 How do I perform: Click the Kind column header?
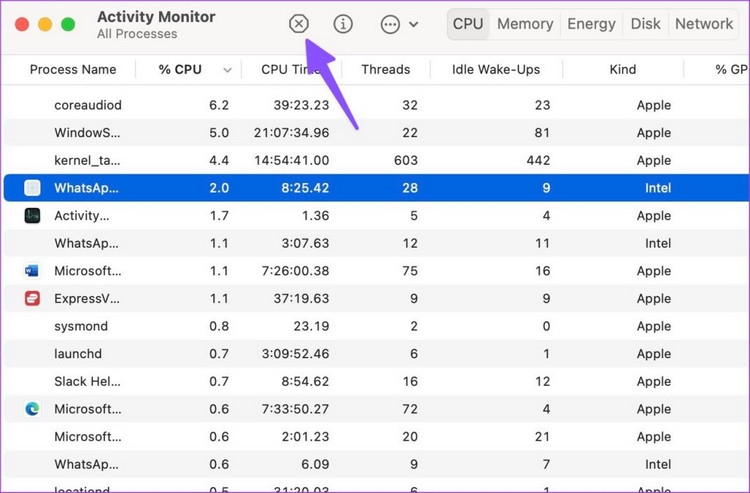(623, 70)
